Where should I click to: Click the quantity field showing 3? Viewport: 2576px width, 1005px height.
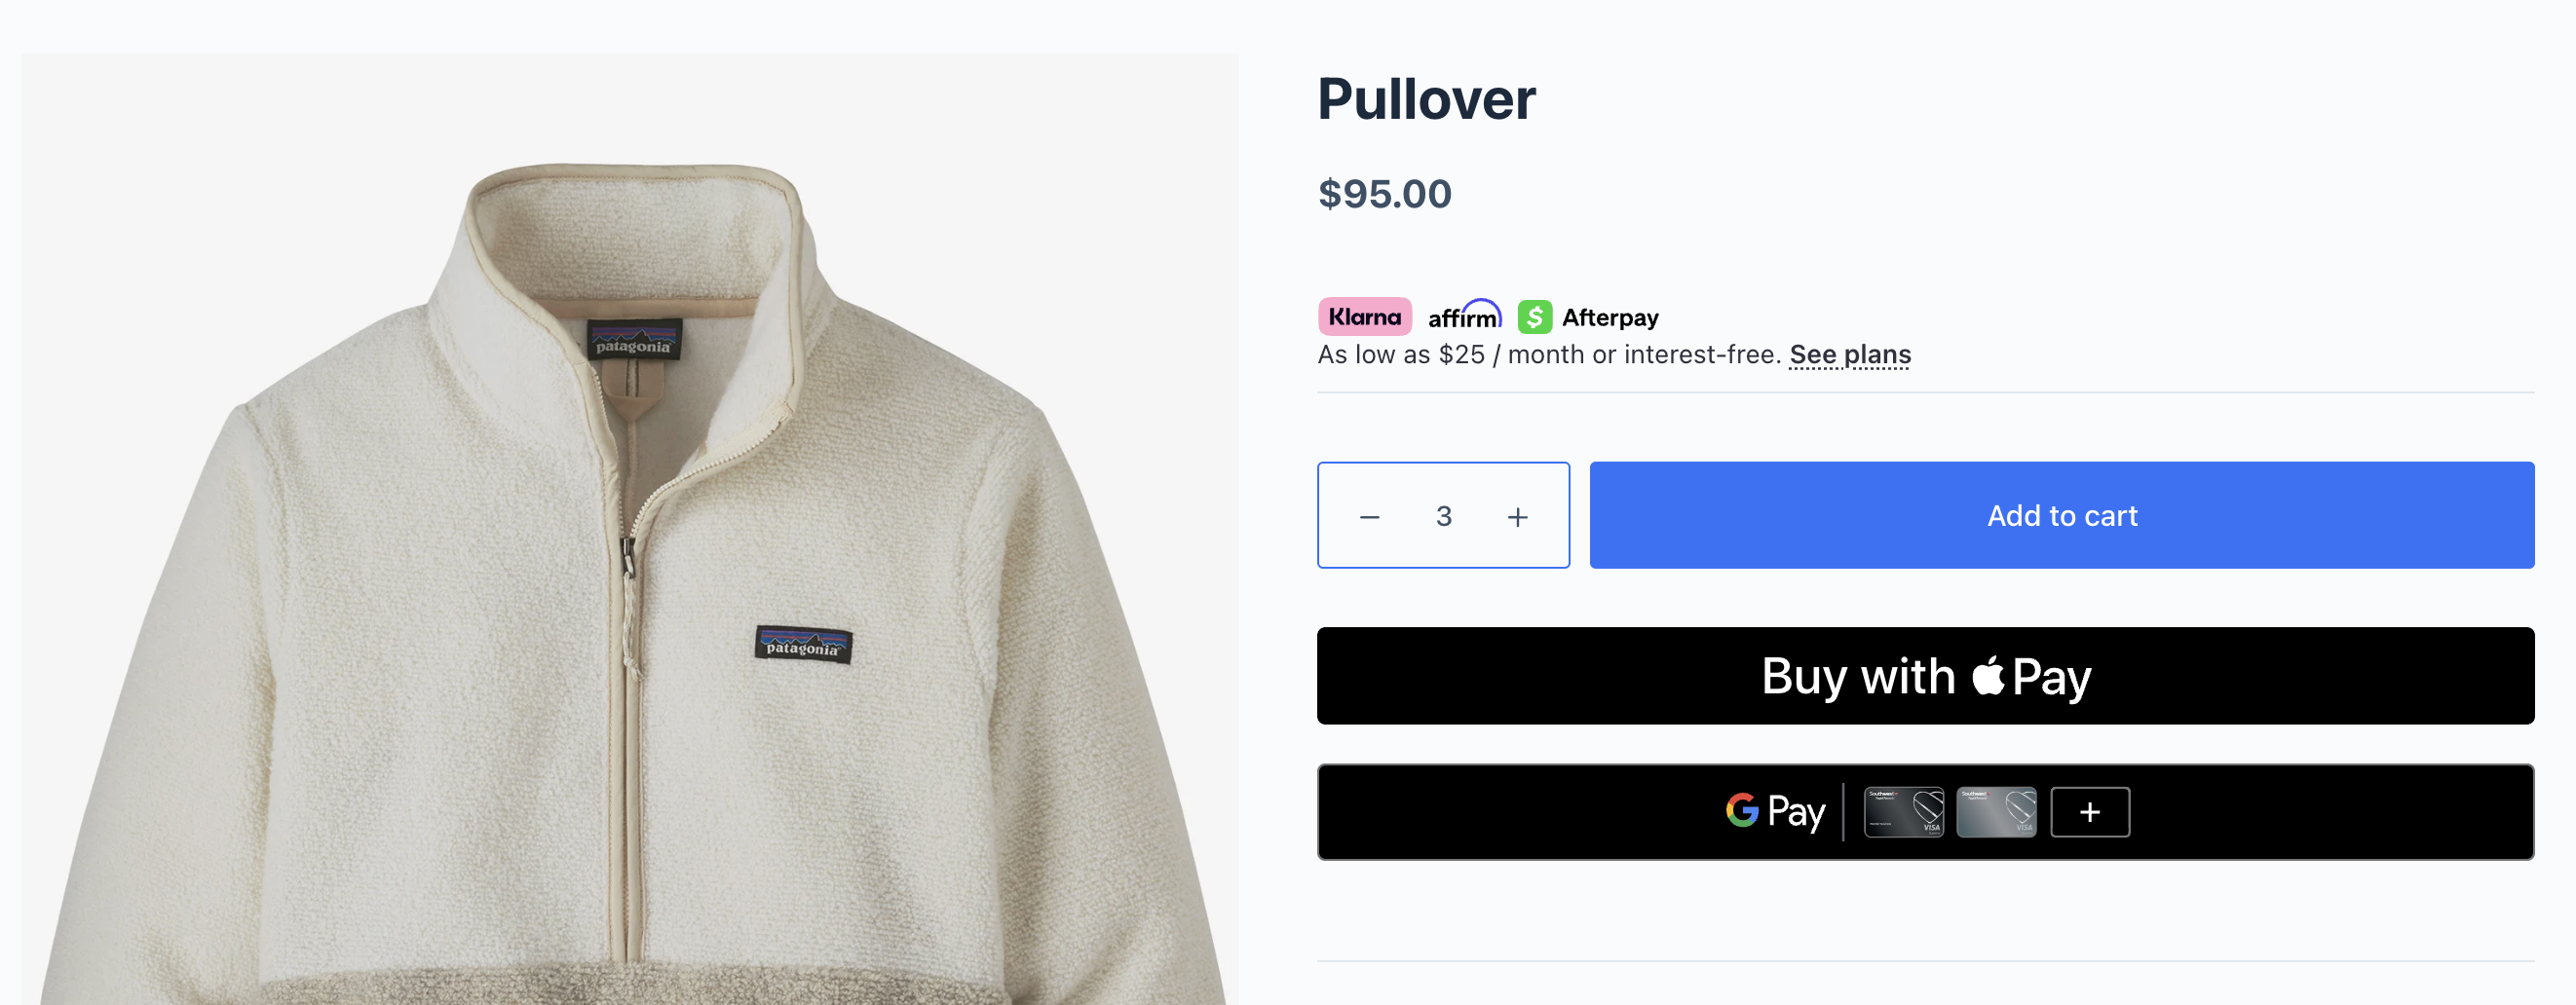click(x=1443, y=516)
